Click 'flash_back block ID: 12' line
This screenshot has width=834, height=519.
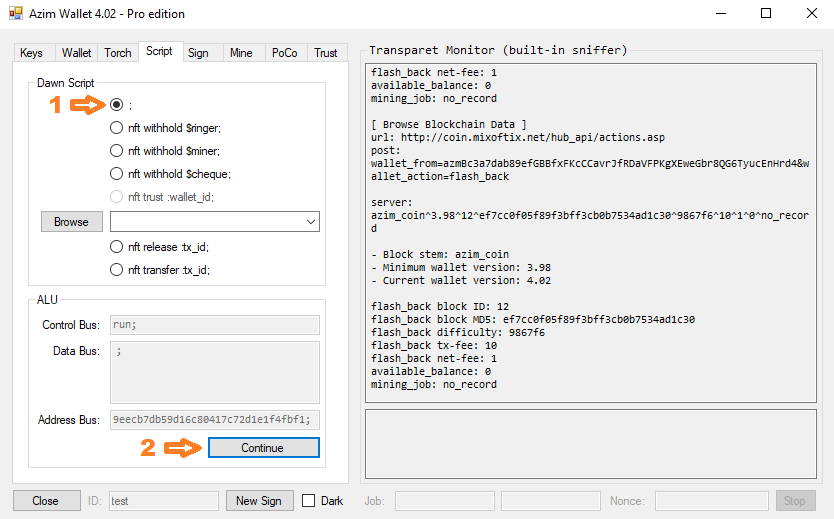[x=440, y=306]
